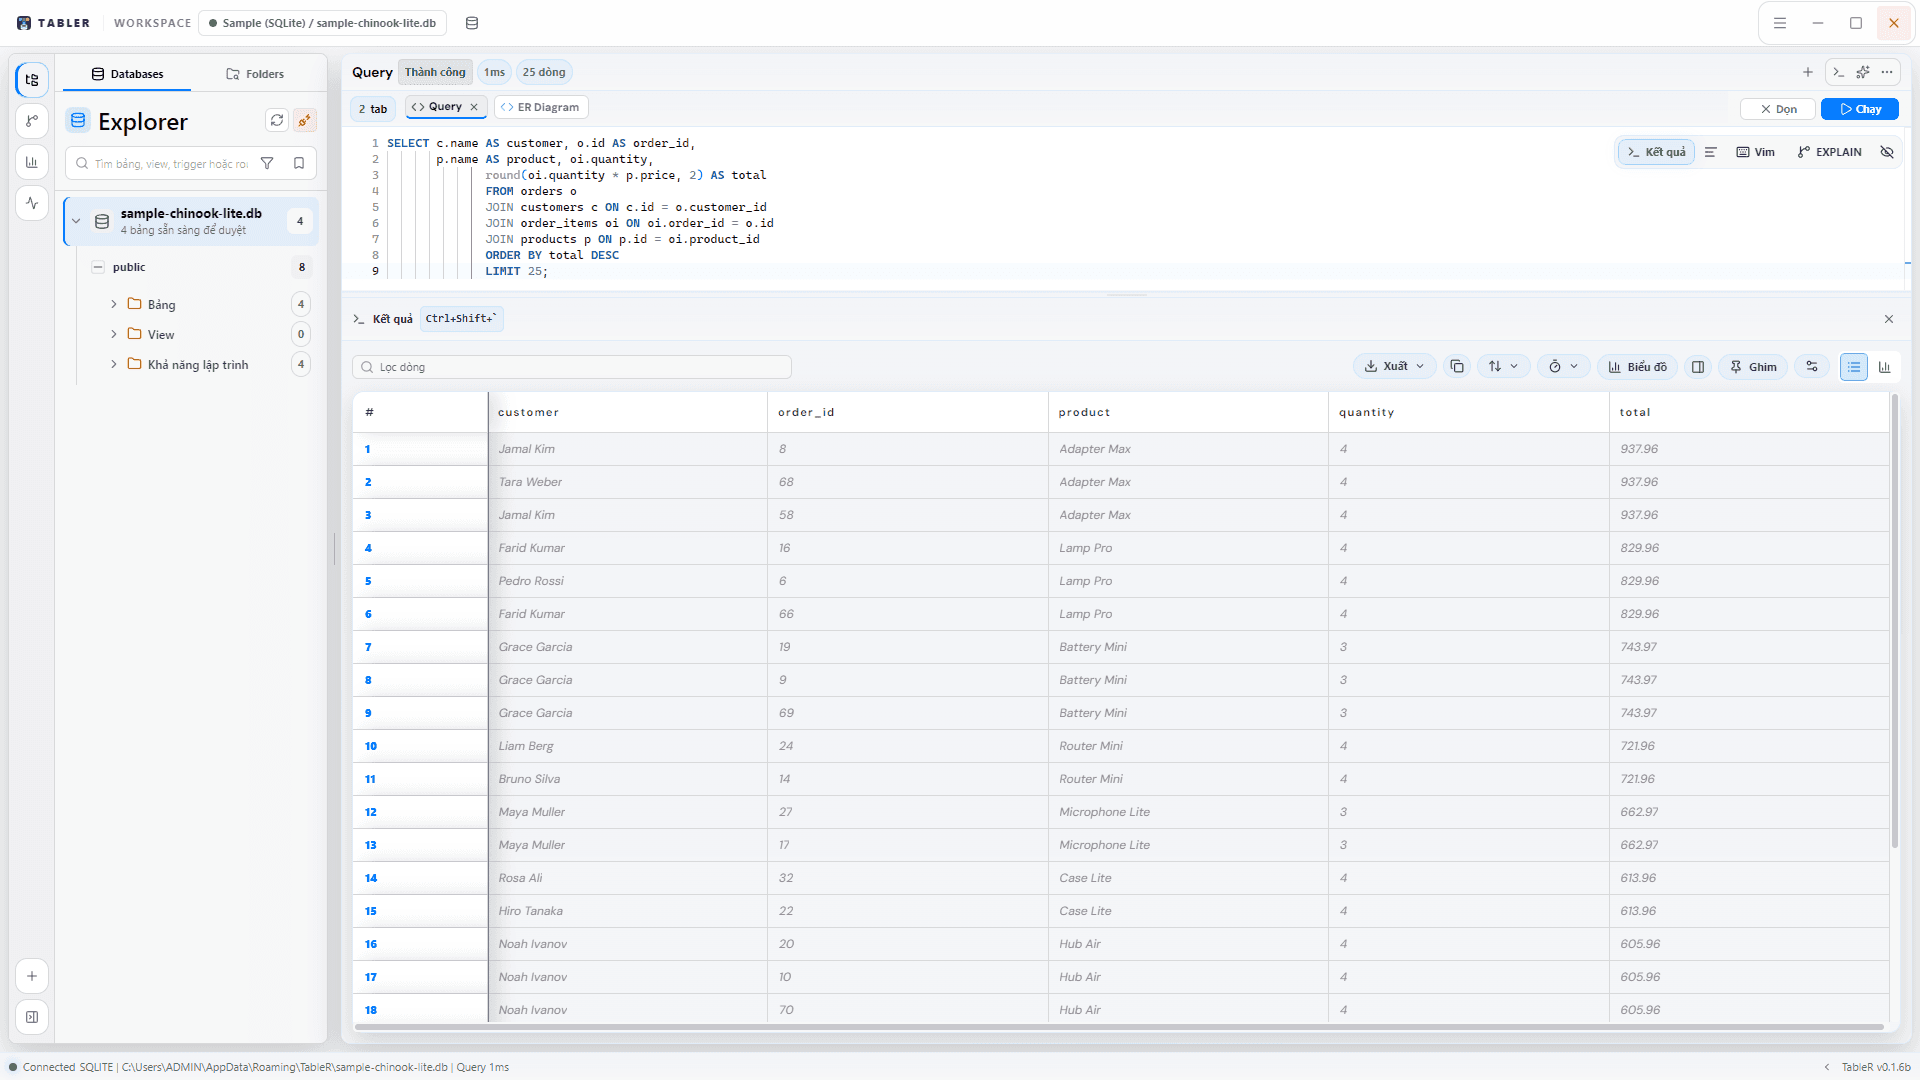Open the database explorer sidebar icon
The width and height of the screenshot is (1920, 1080).
pyautogui.click(x=32, y=80)
